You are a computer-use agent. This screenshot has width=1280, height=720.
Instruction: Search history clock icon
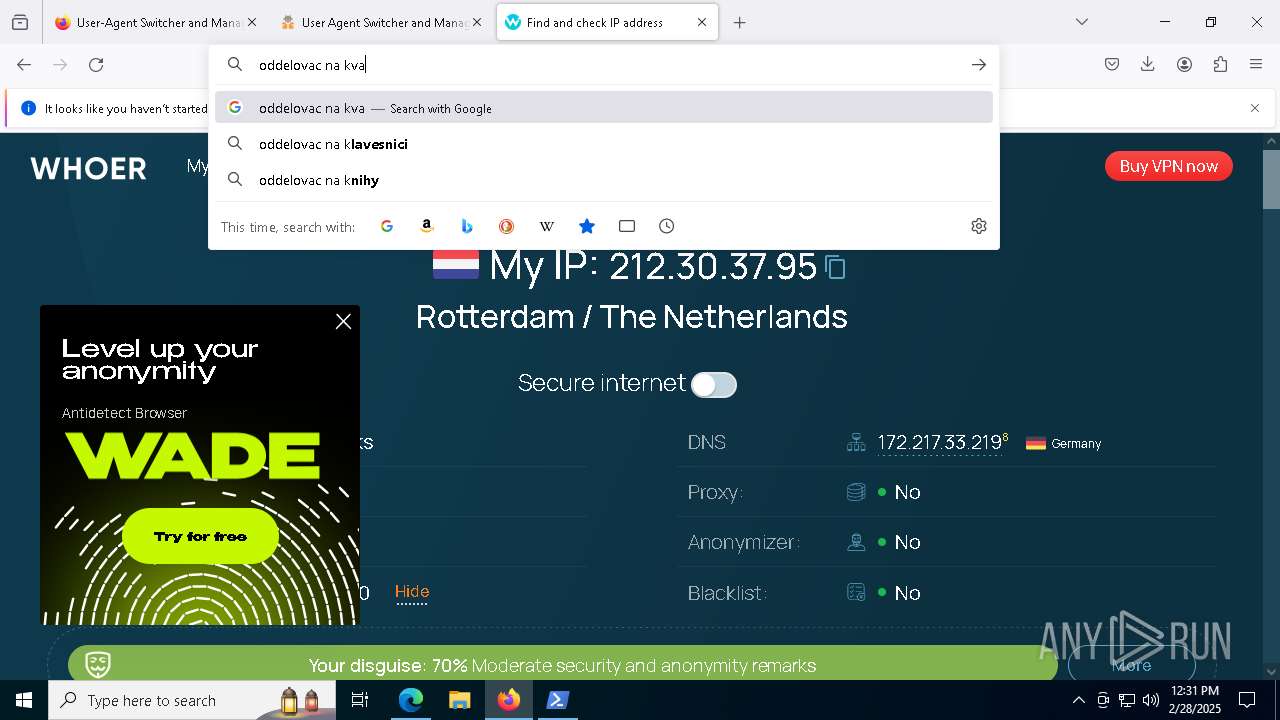667,226
